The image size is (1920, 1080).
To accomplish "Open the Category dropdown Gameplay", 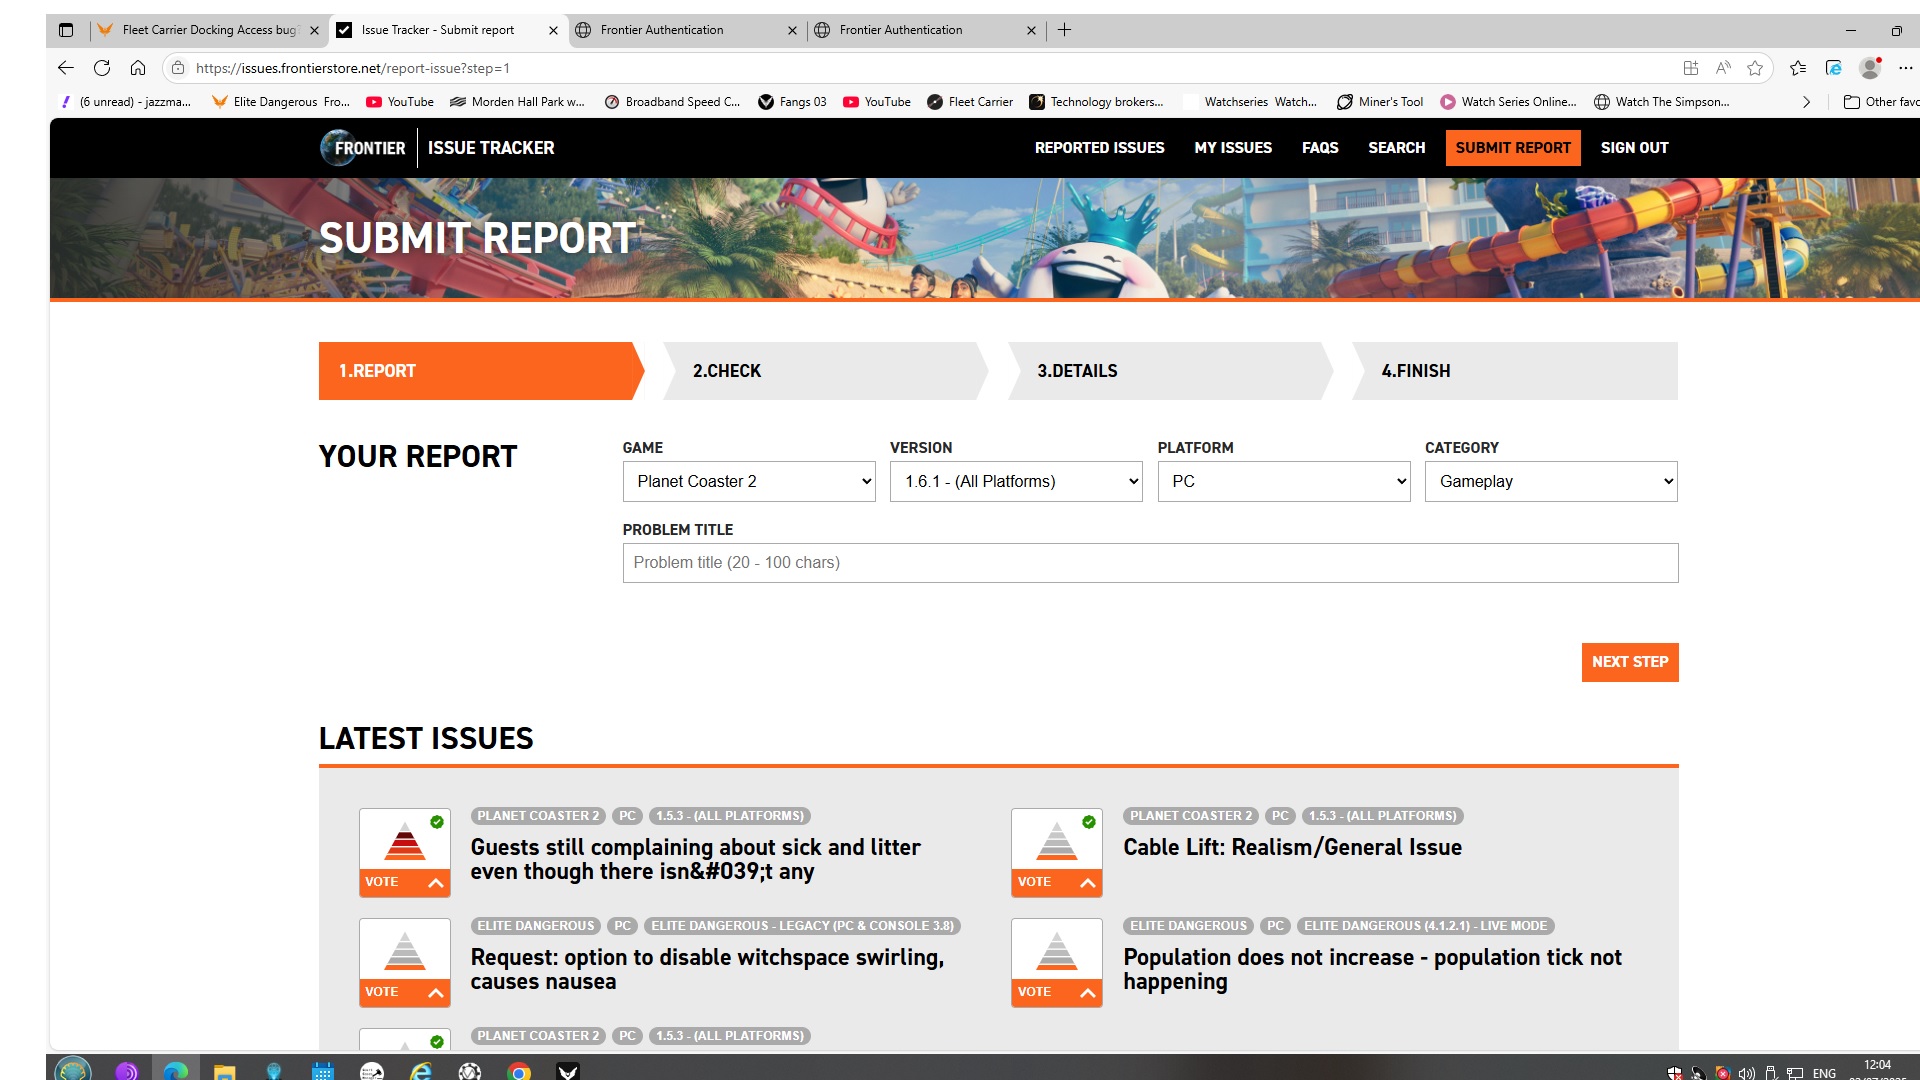I will 1551,481.
